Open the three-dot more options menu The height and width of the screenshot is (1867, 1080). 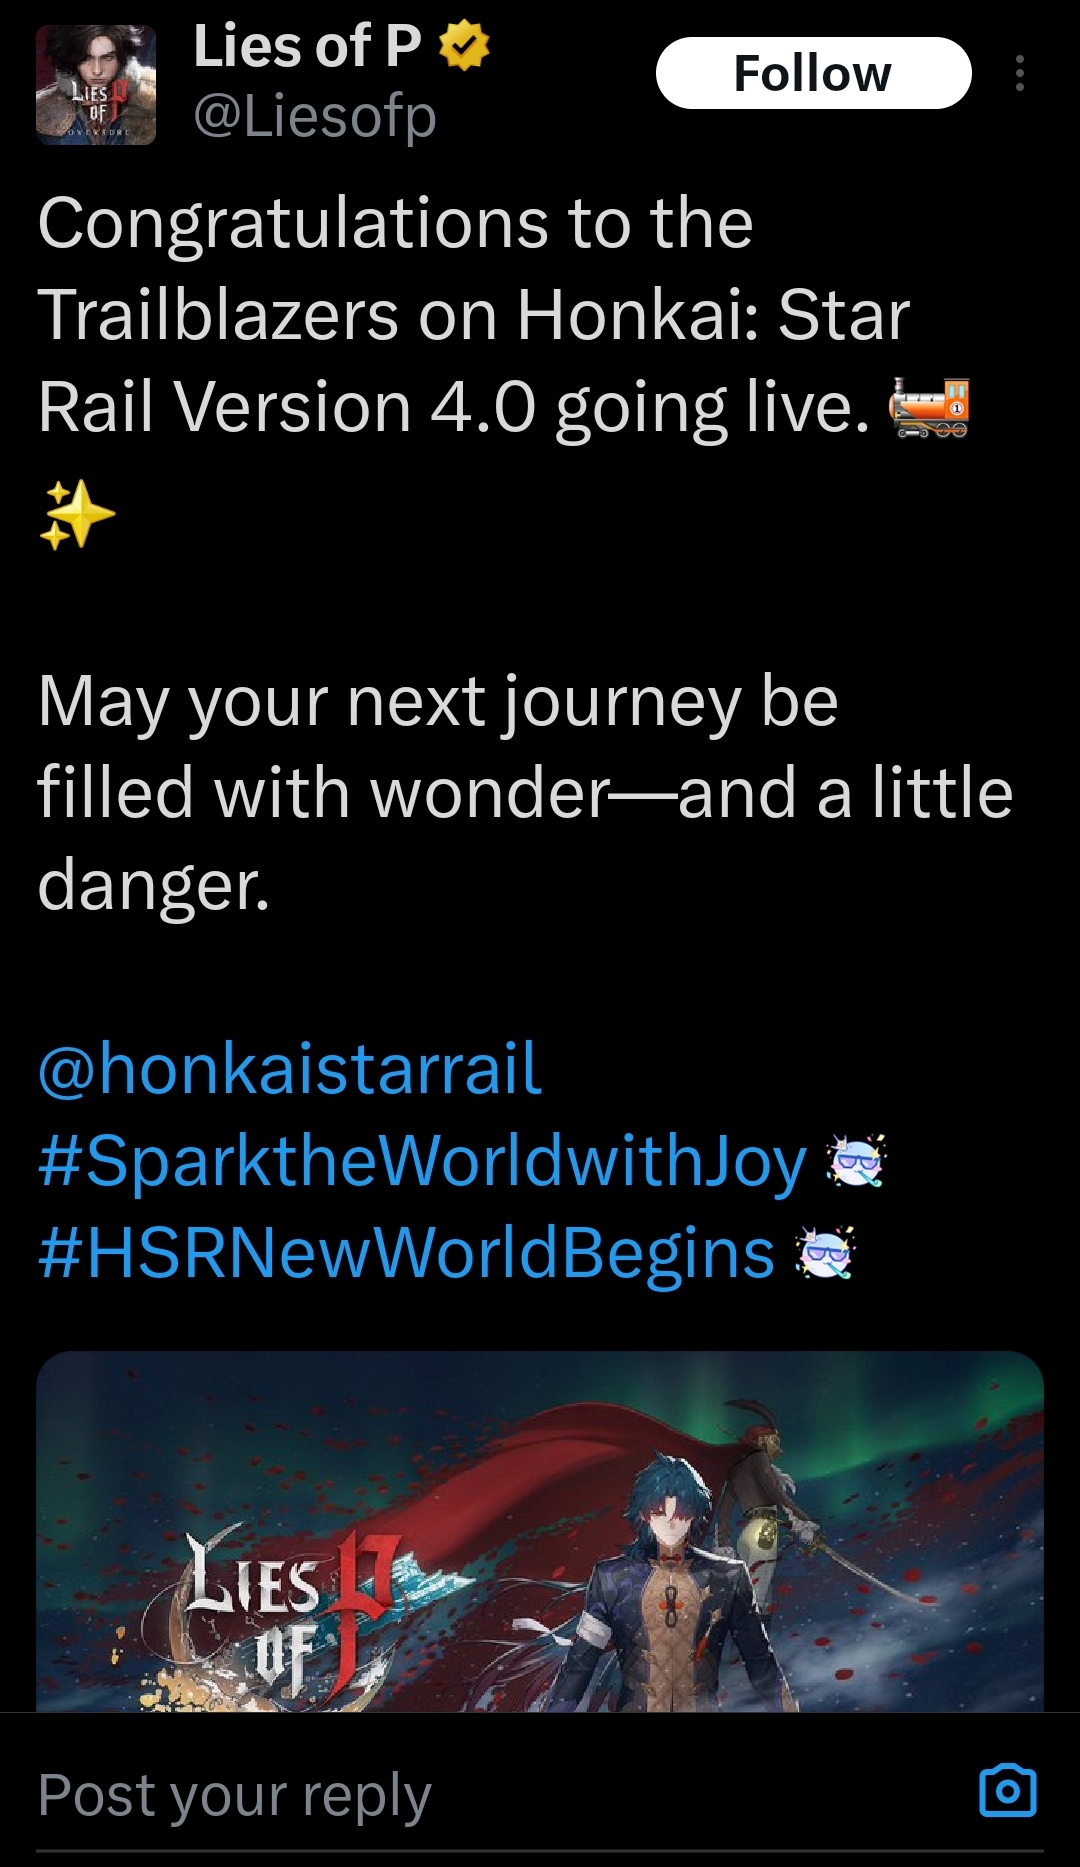point(1019,73)
